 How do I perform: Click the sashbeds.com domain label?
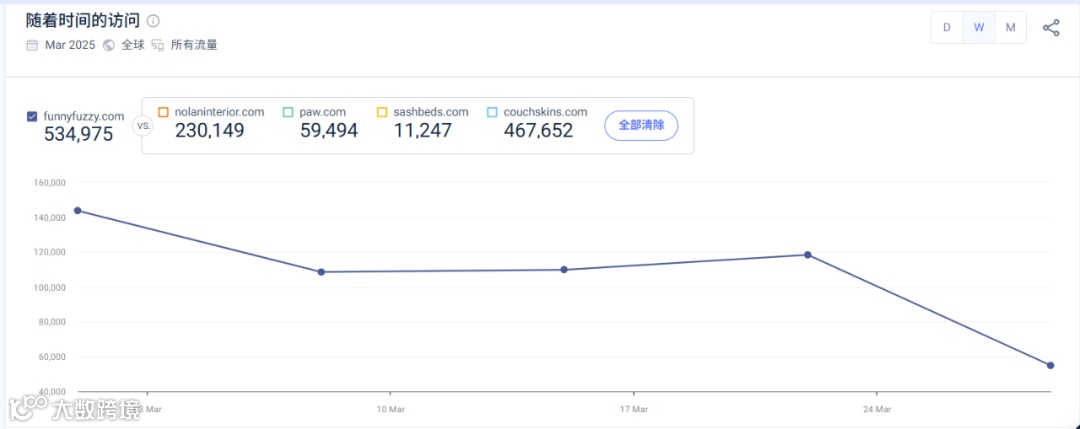430,112
